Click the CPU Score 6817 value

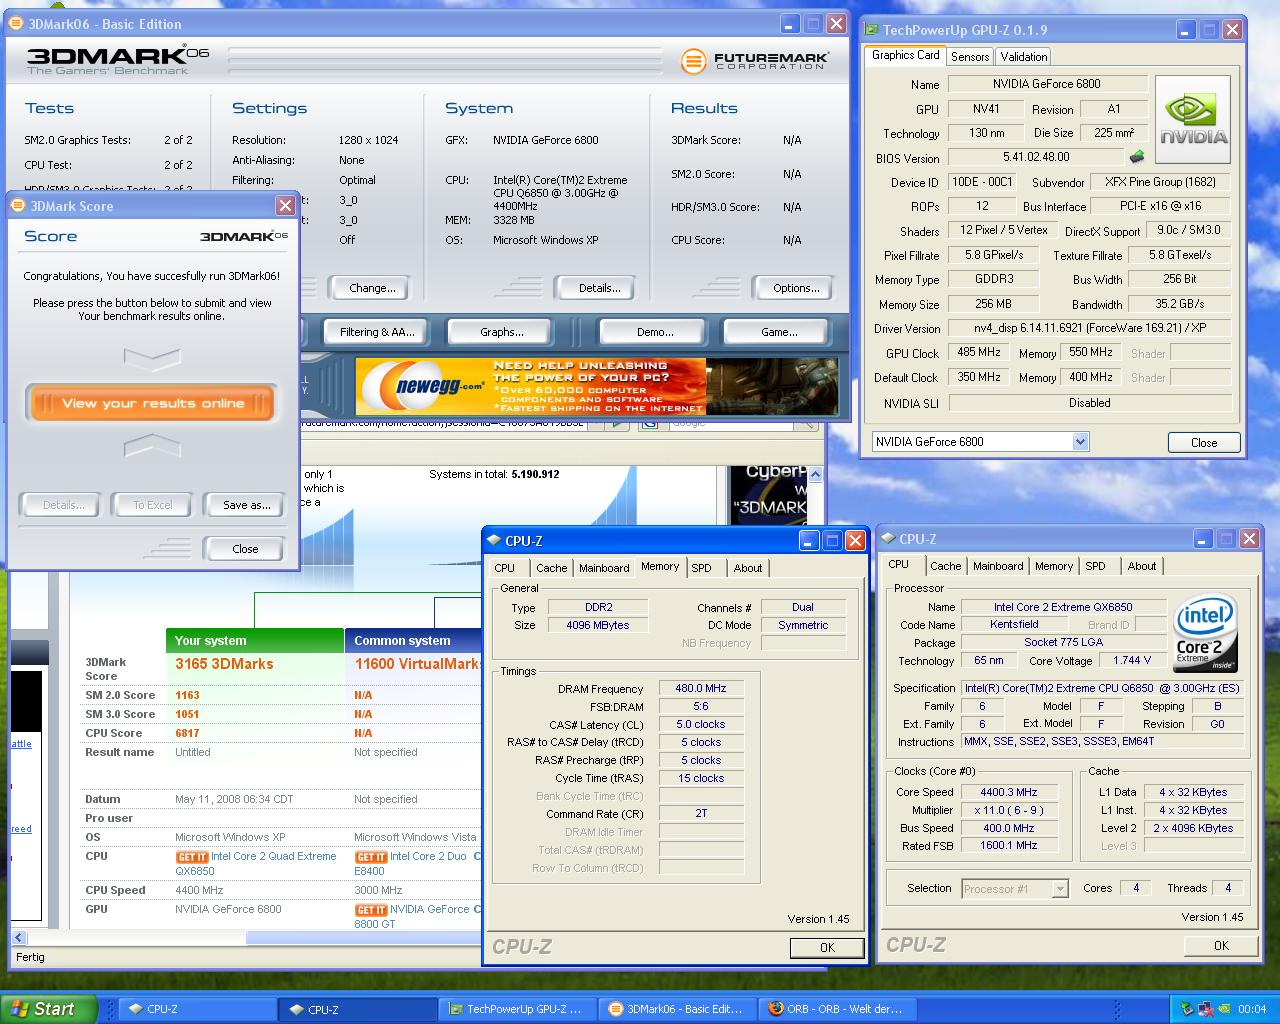click(187, 733)
